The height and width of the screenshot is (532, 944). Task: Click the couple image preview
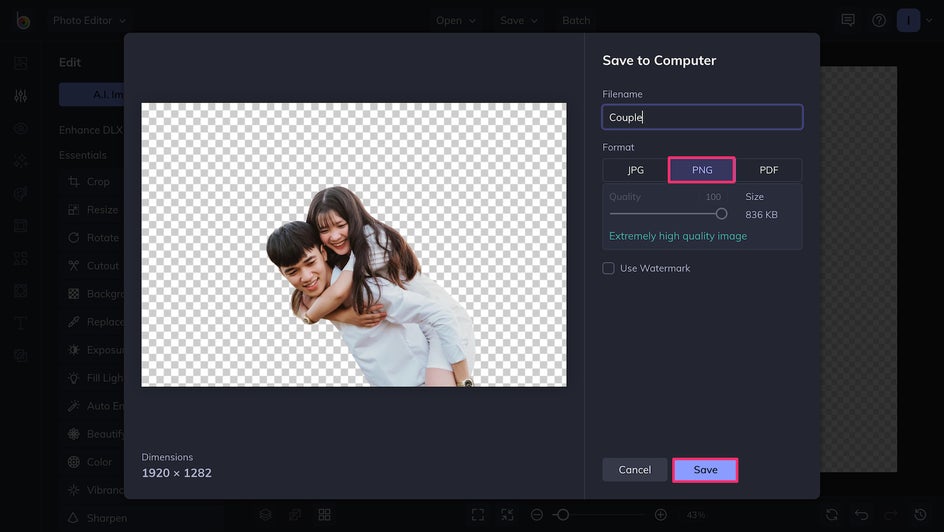coord(354,245)
